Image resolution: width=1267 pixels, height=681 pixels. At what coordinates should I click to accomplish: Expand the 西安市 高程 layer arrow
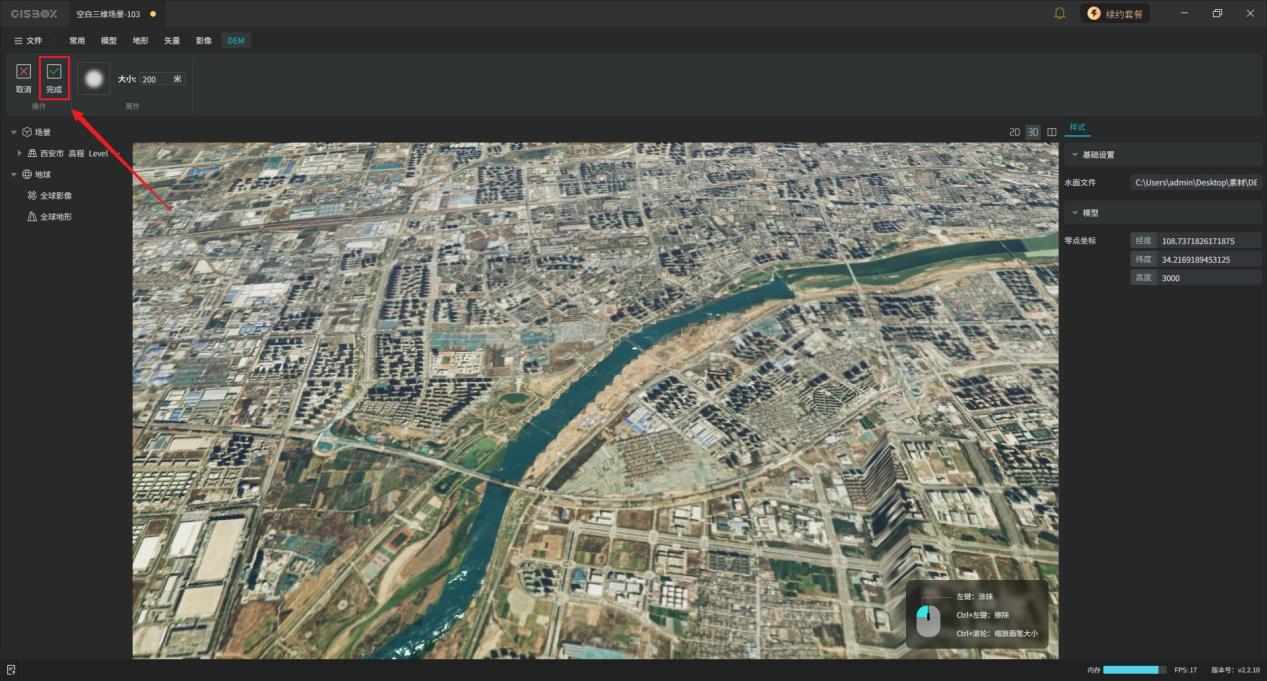20,153
